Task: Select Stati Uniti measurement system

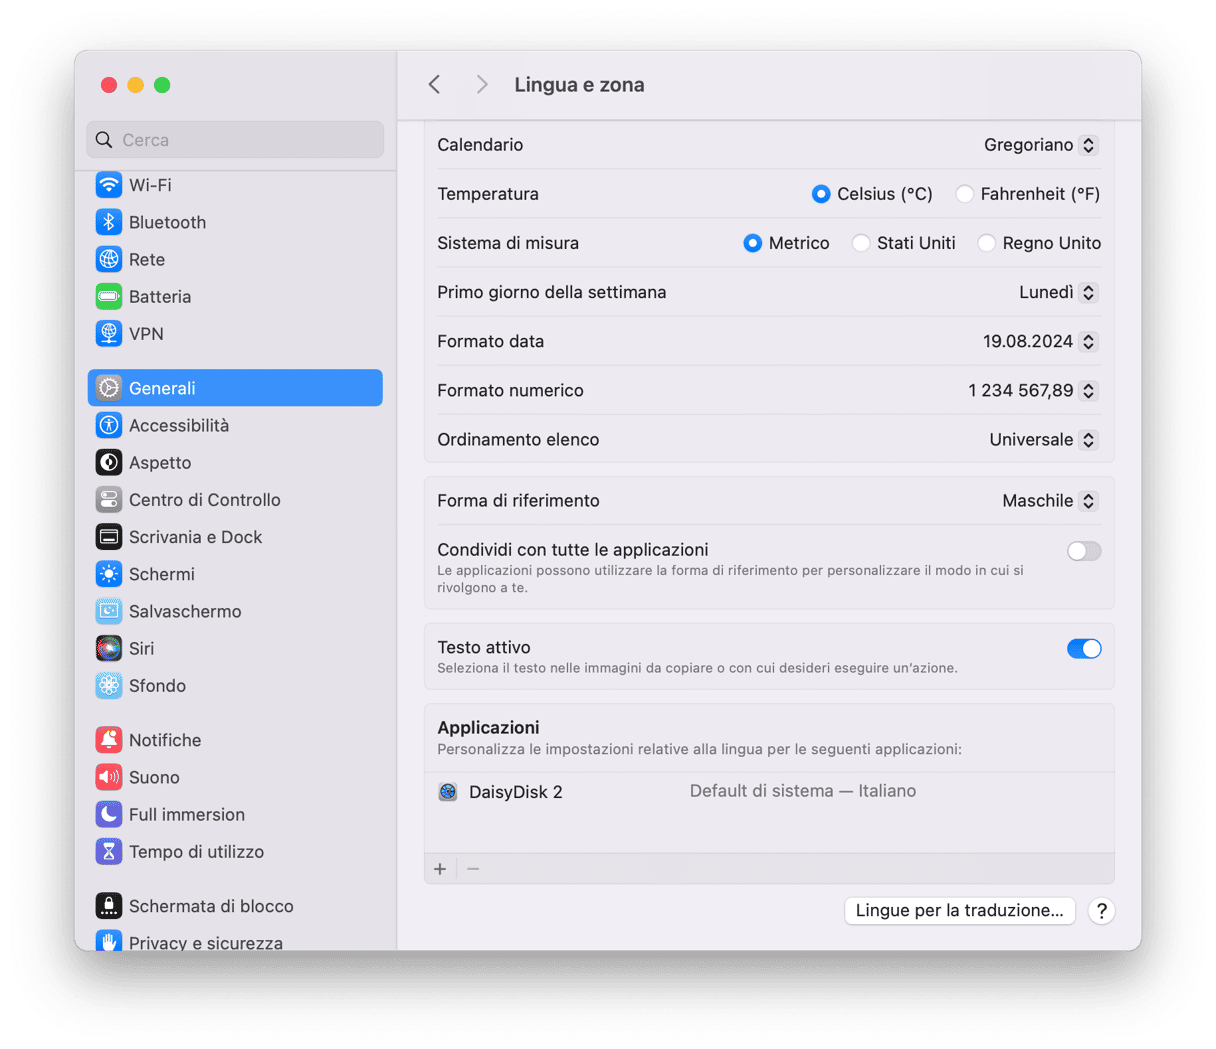Action: [861, 243]
